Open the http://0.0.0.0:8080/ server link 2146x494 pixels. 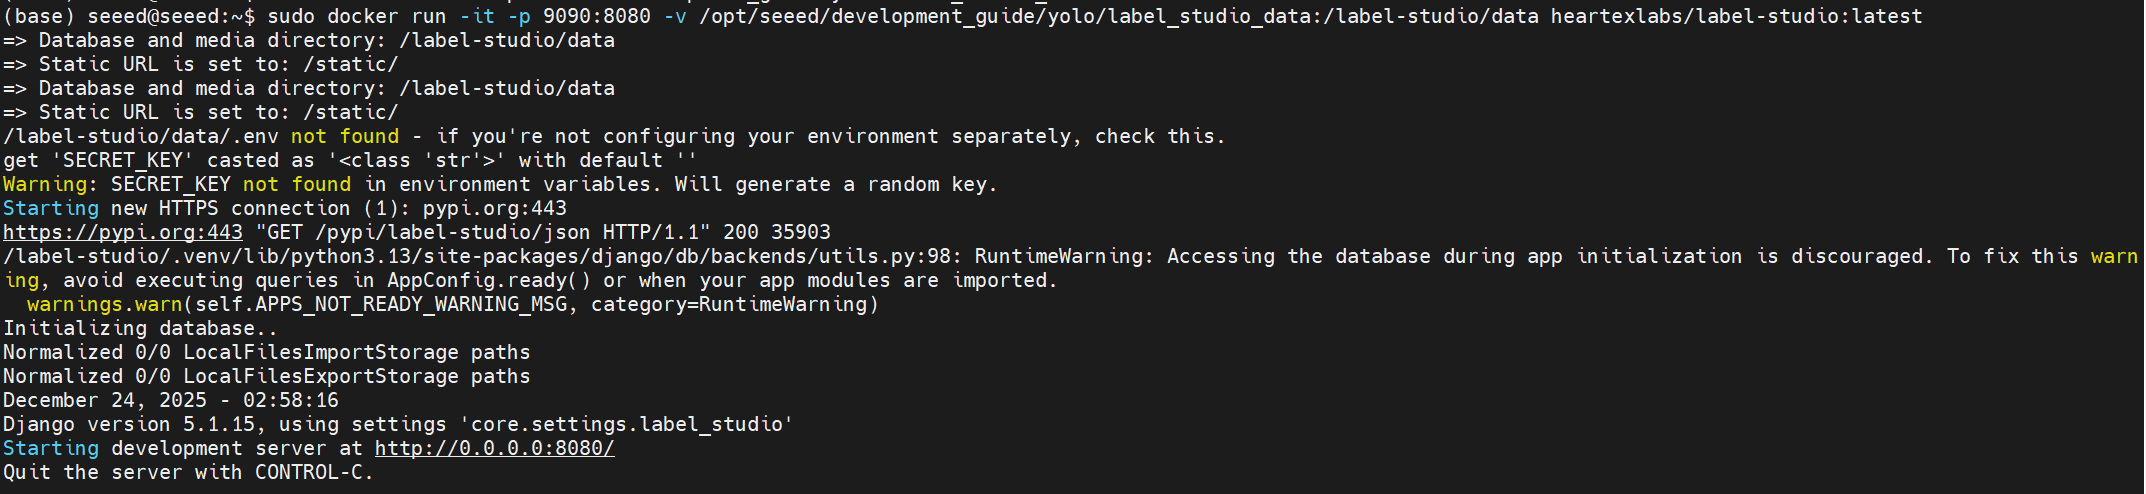tap(494, 449)
